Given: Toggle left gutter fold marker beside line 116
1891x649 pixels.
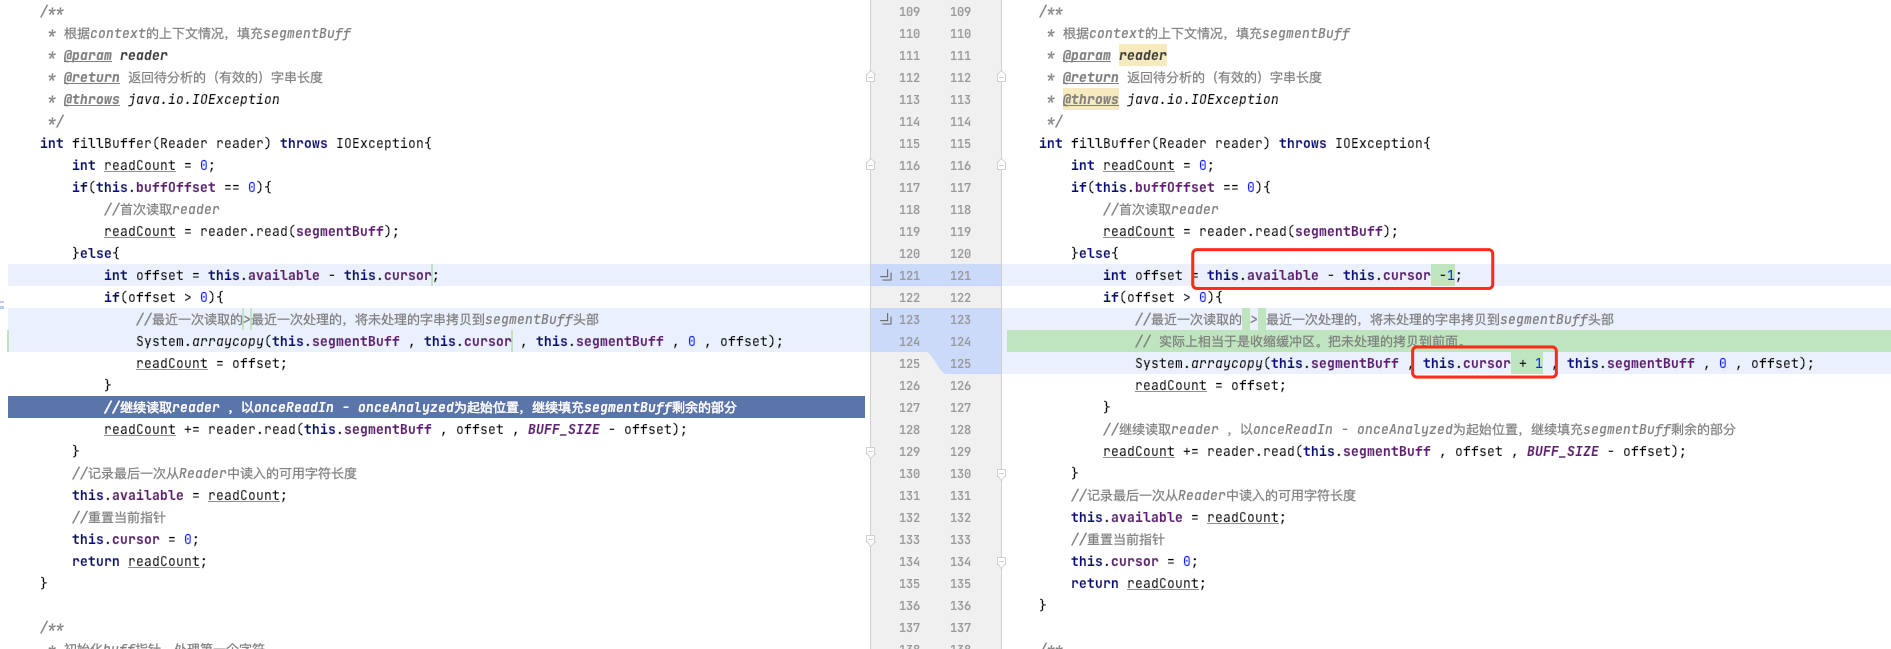Looking at the screenshot, I should tap(870, 165).
